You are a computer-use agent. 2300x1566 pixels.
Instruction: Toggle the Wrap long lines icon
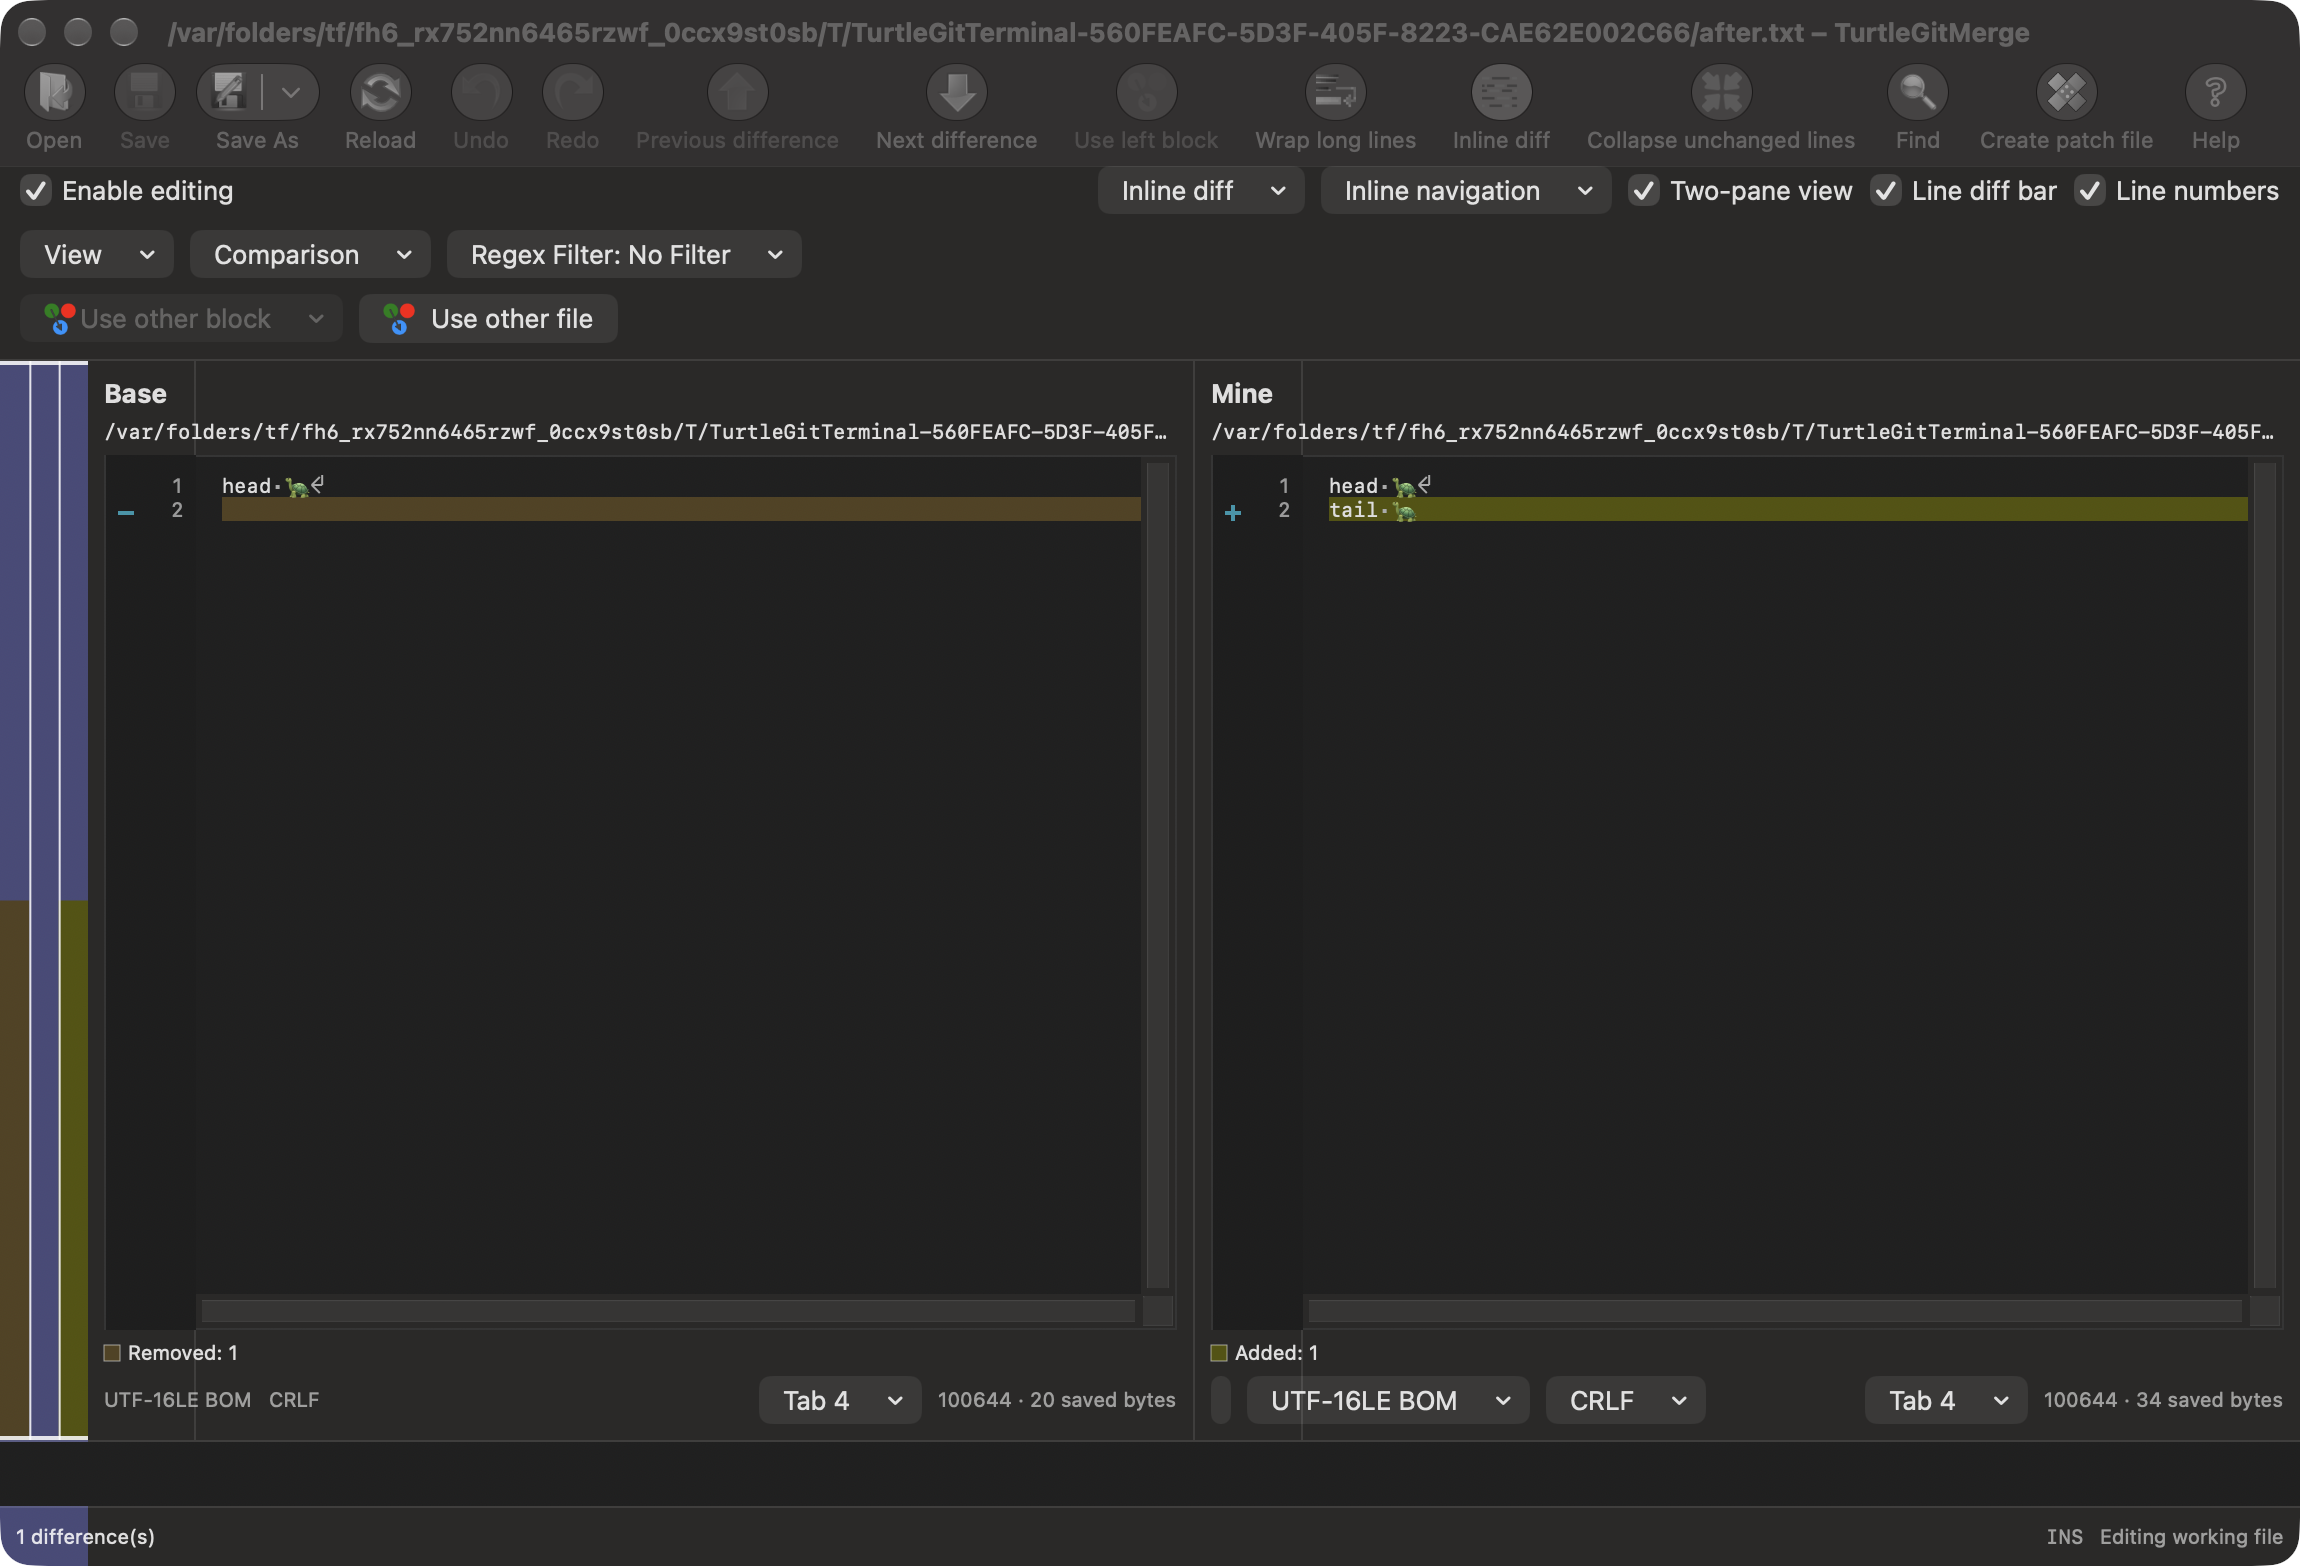[1335, 94]
